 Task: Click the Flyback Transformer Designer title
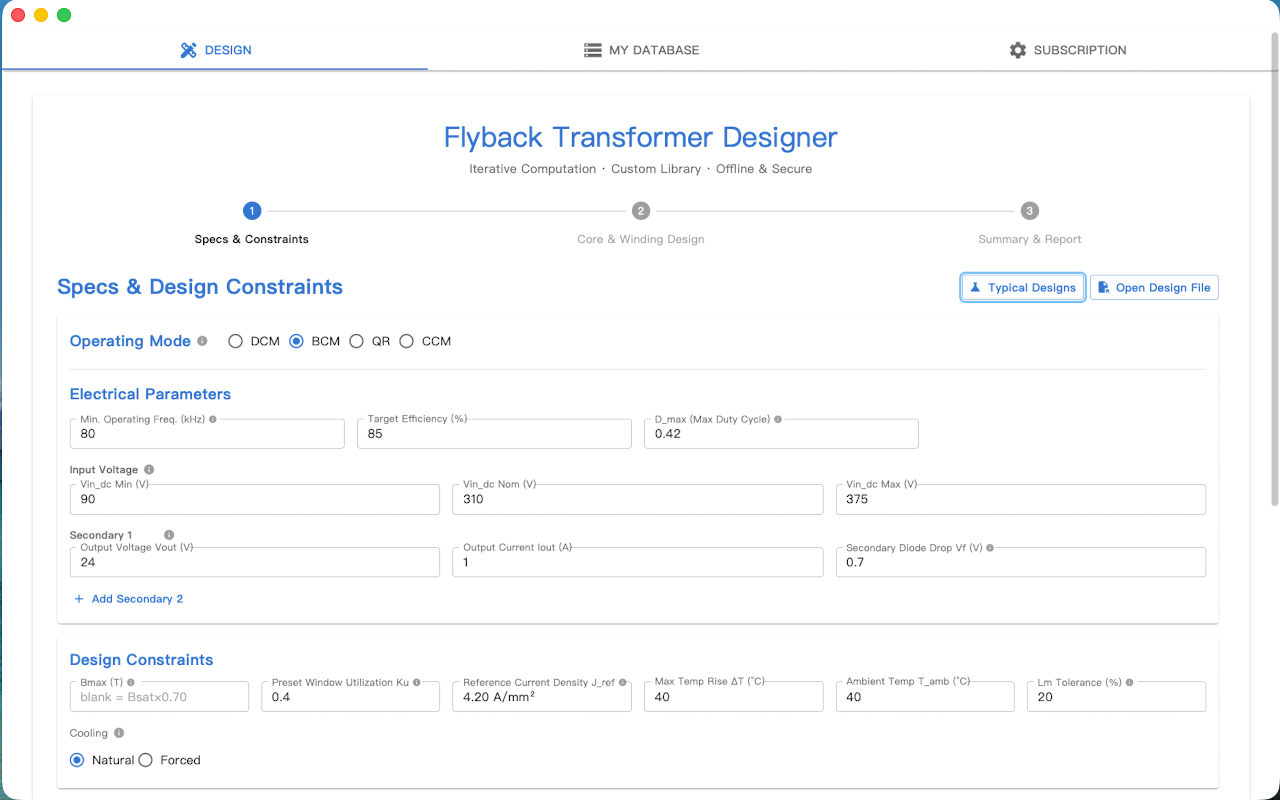[641, 137]
